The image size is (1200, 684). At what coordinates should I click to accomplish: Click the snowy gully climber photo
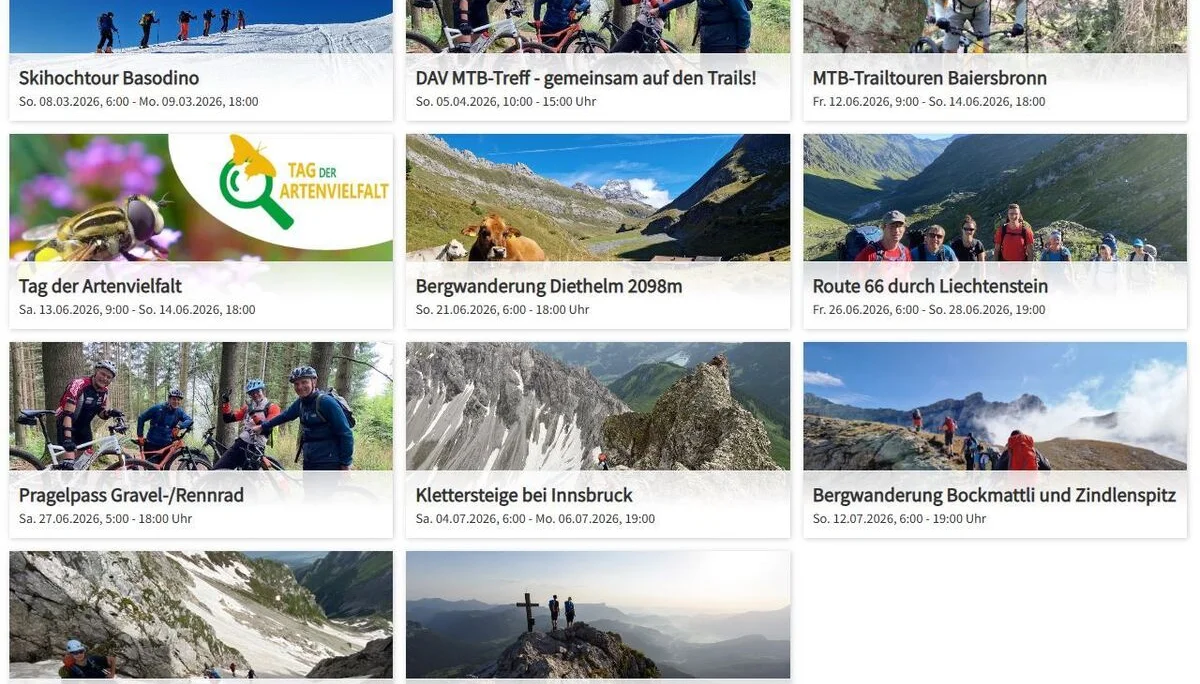pos(200,613)
